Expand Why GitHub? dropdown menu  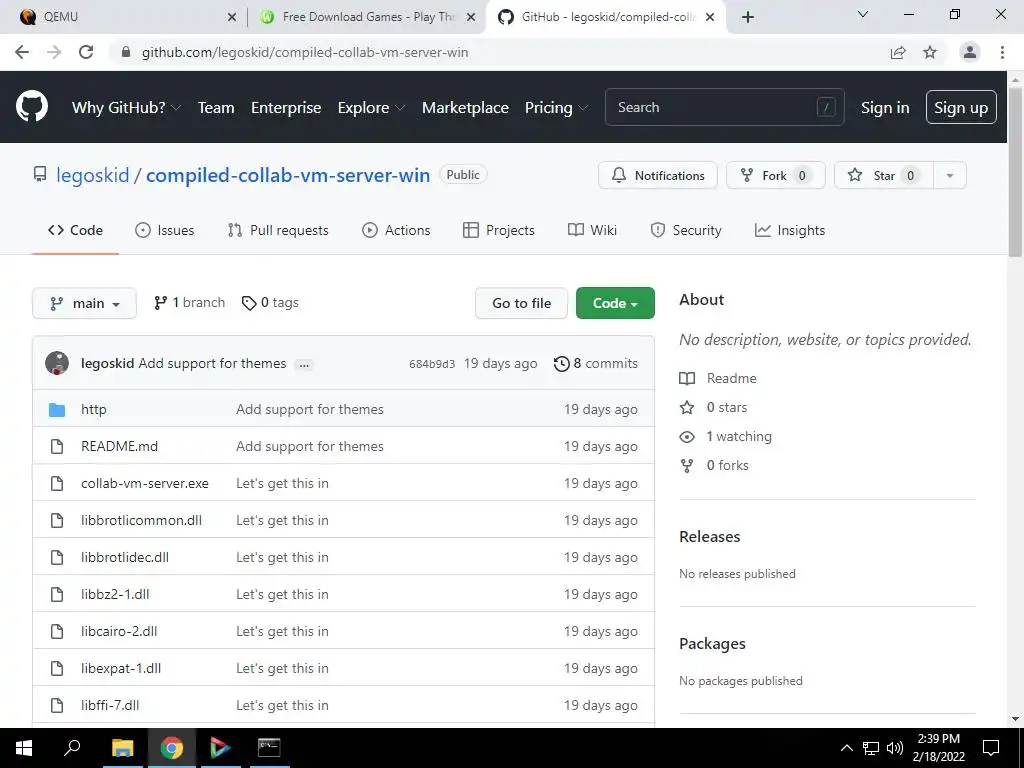126,108
